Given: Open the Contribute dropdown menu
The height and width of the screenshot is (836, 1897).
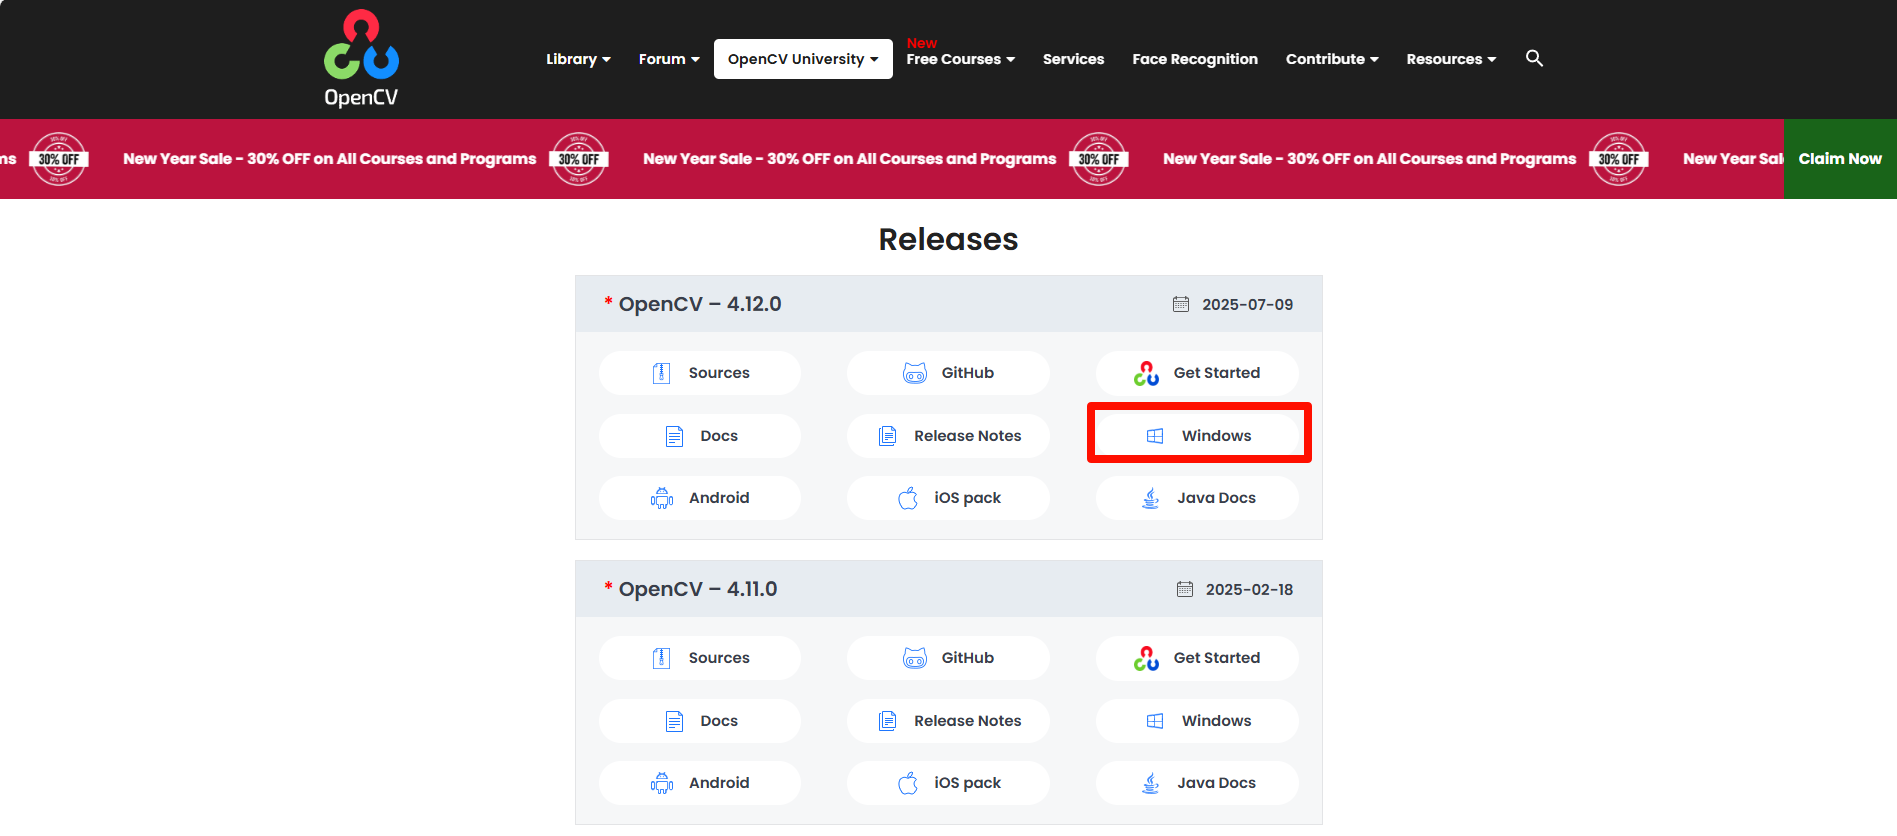Looking at the screenshot, I should tap(1332, 59).
